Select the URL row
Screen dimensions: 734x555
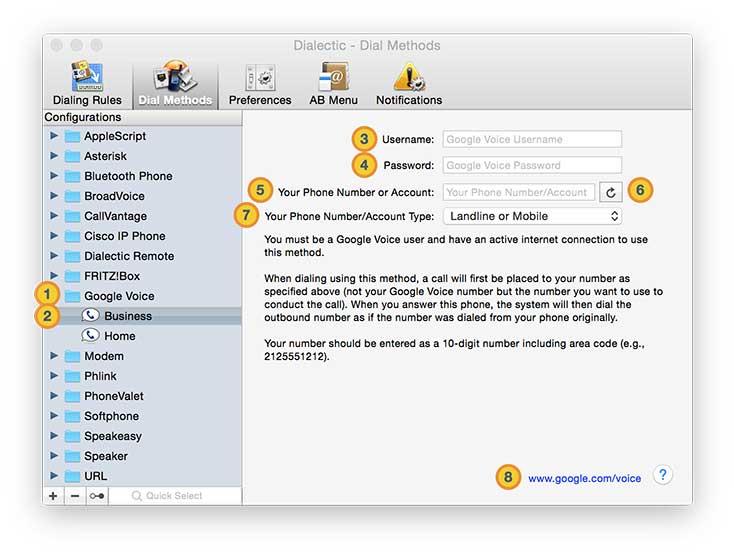142,476
